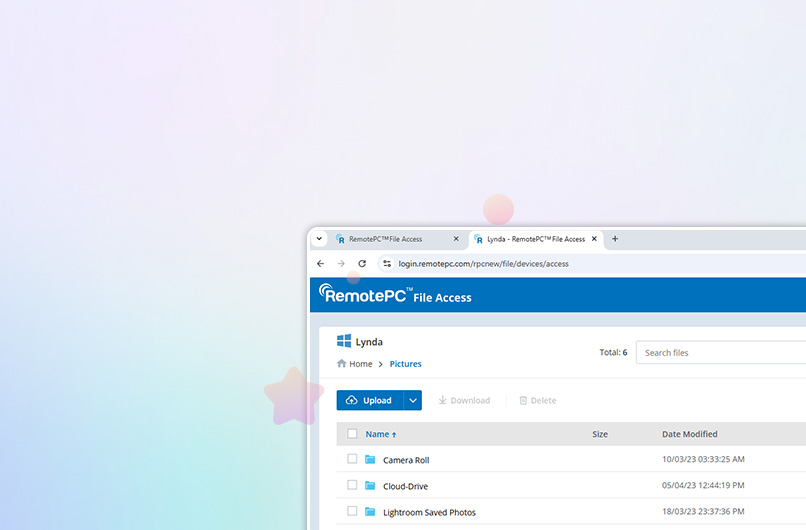
Task: Reload the current page
Action: (x=362, y=264)
